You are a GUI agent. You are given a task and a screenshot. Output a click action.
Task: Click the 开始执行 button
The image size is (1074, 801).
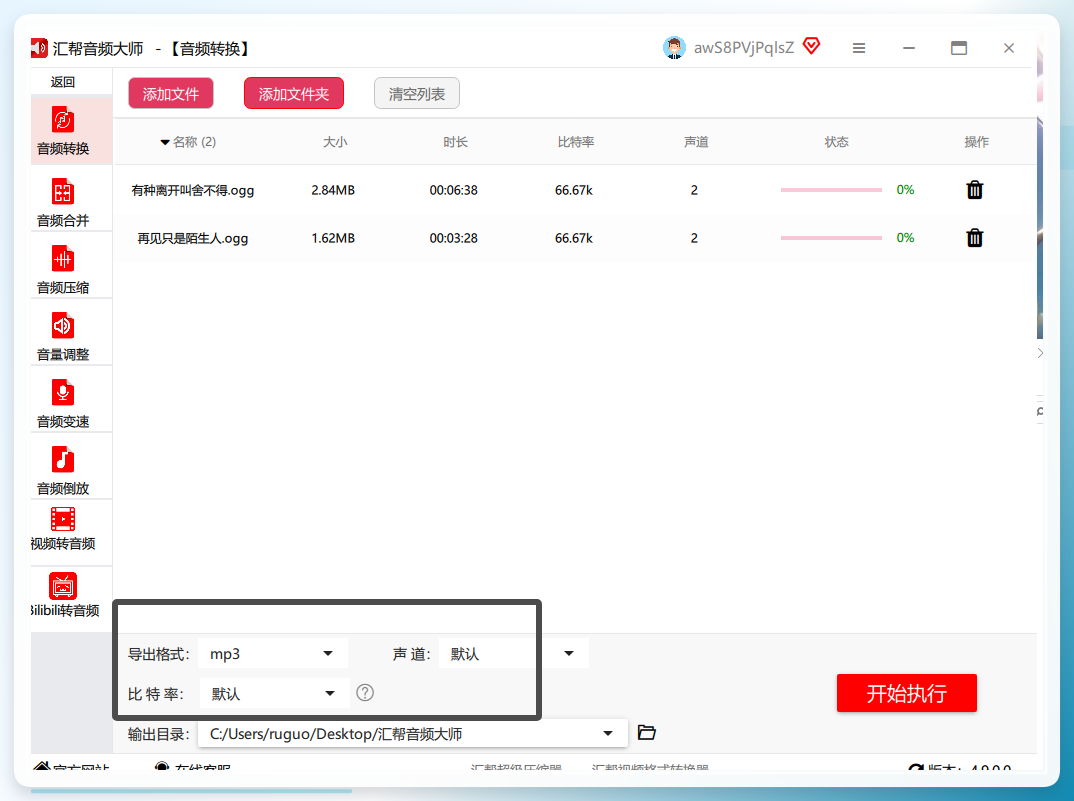907,693
